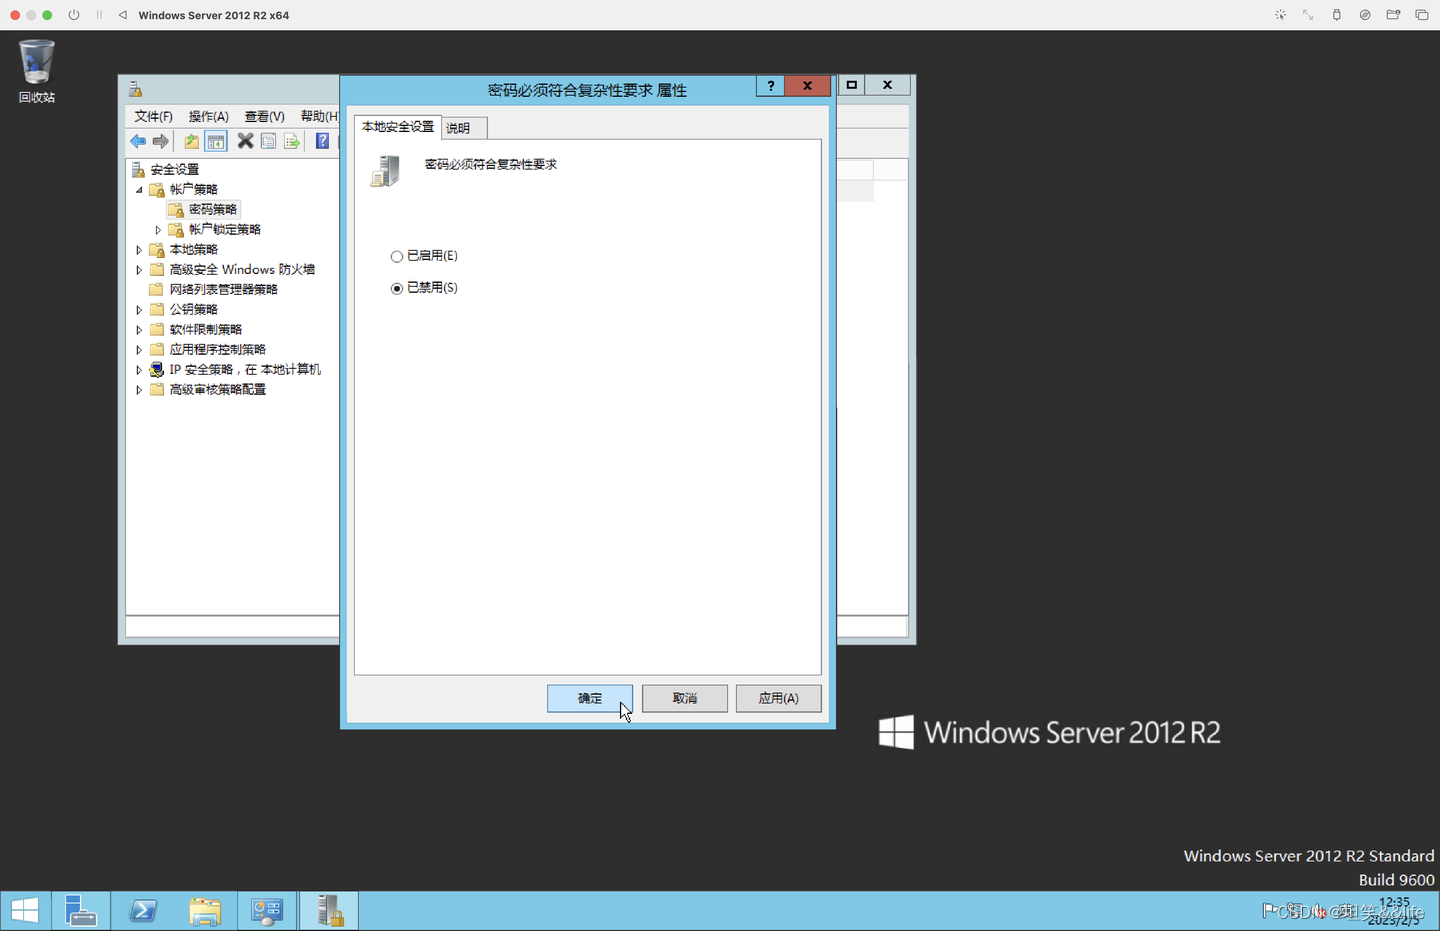Expand the 软件限制策略 tree node
The image size is (1440, 931).
pos(139,330)
